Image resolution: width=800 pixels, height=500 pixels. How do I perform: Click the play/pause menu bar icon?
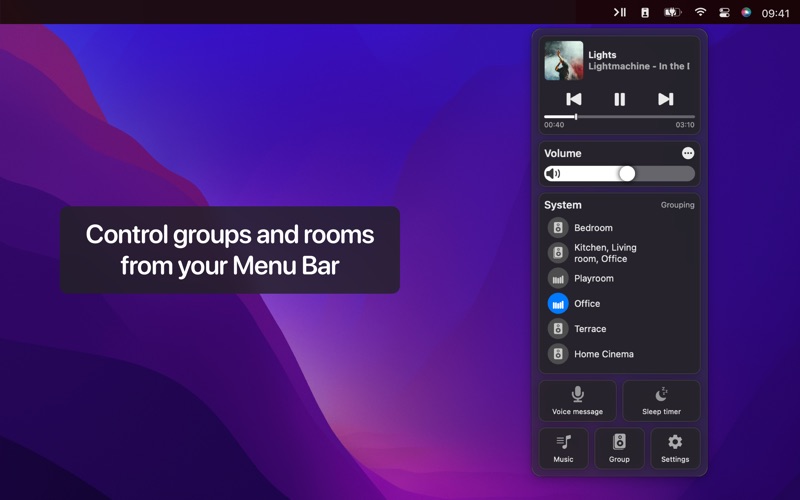coord(619,12)
